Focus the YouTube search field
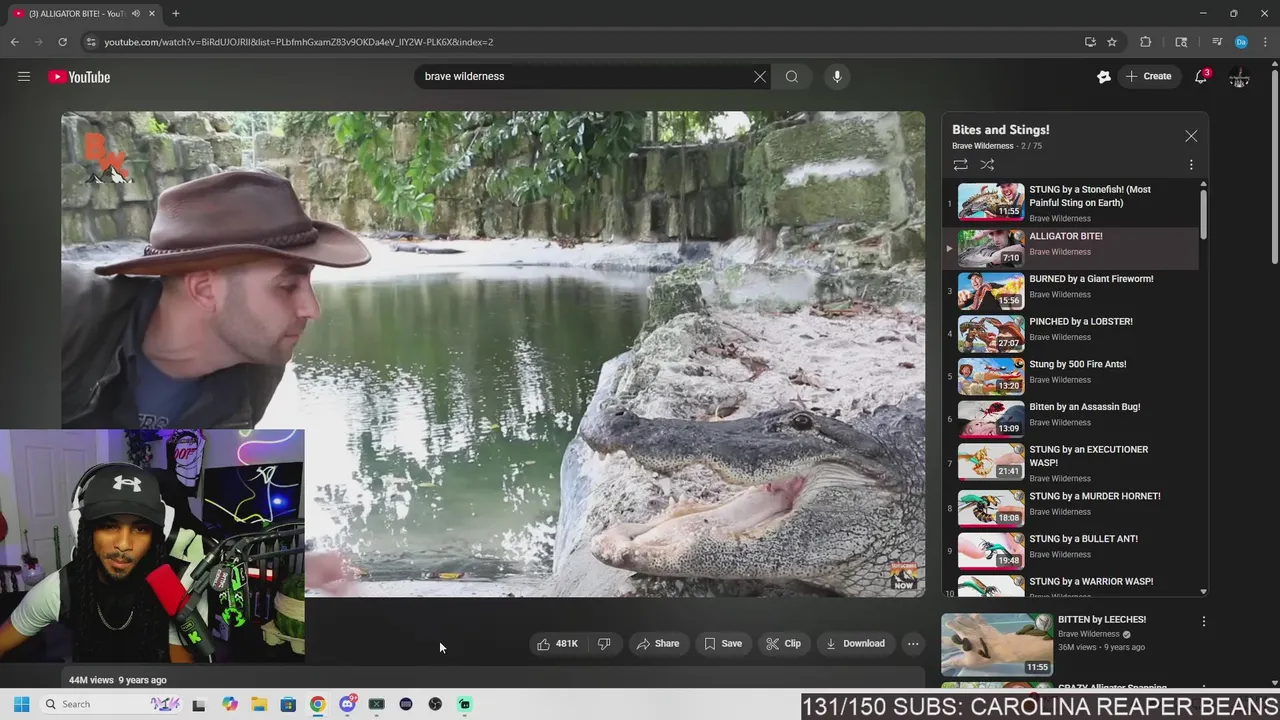The width and height of the screenshot is (1280, 720). pos(585,76)
